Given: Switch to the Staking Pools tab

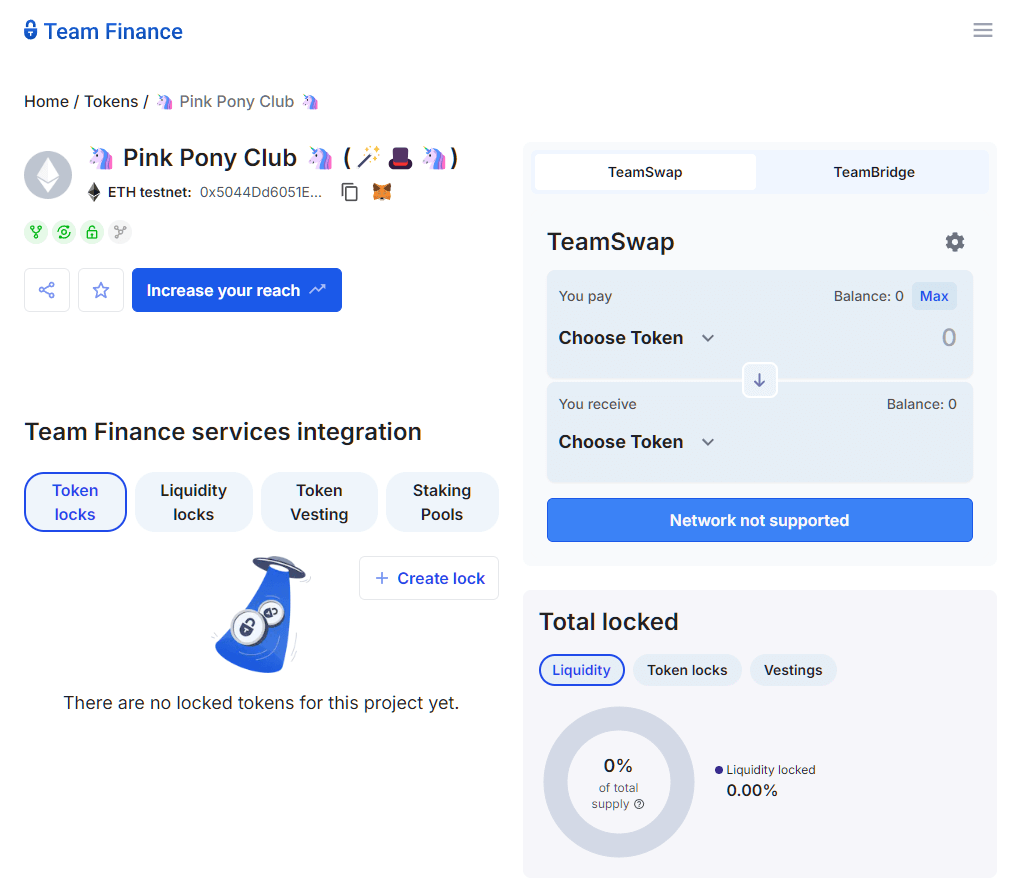Looking at the screenshot, I should click(x=442, y=501).
